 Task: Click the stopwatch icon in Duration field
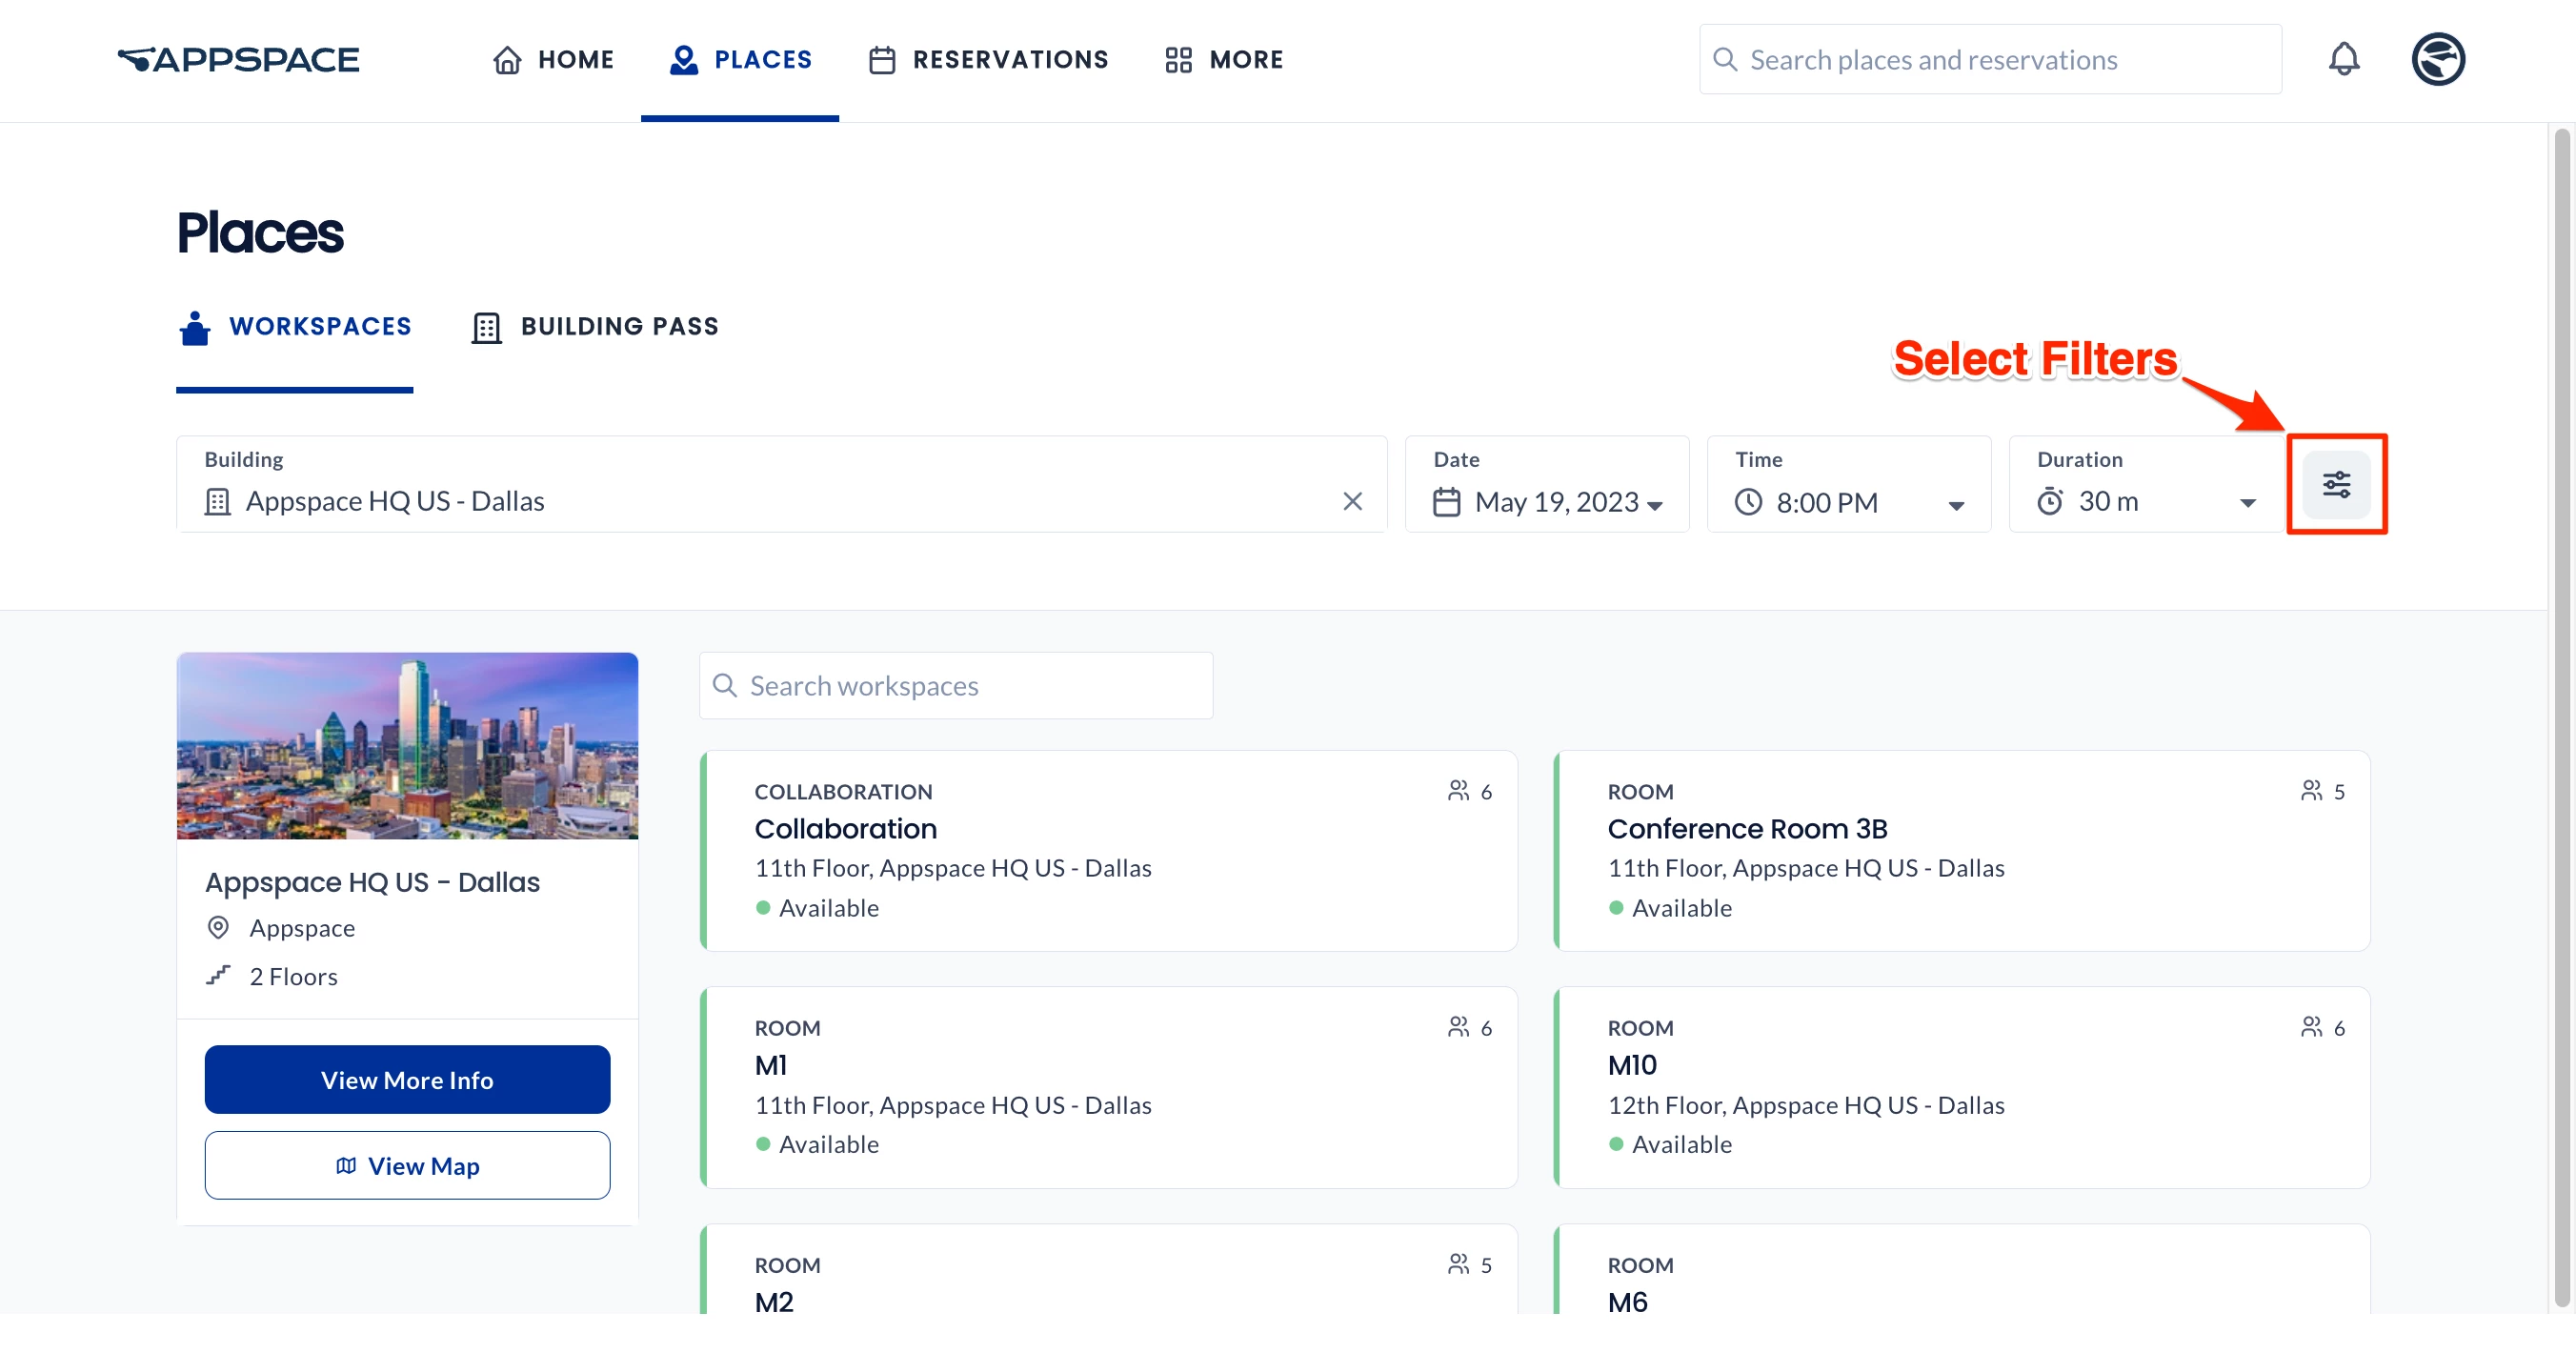click(x=2049, y=501)
